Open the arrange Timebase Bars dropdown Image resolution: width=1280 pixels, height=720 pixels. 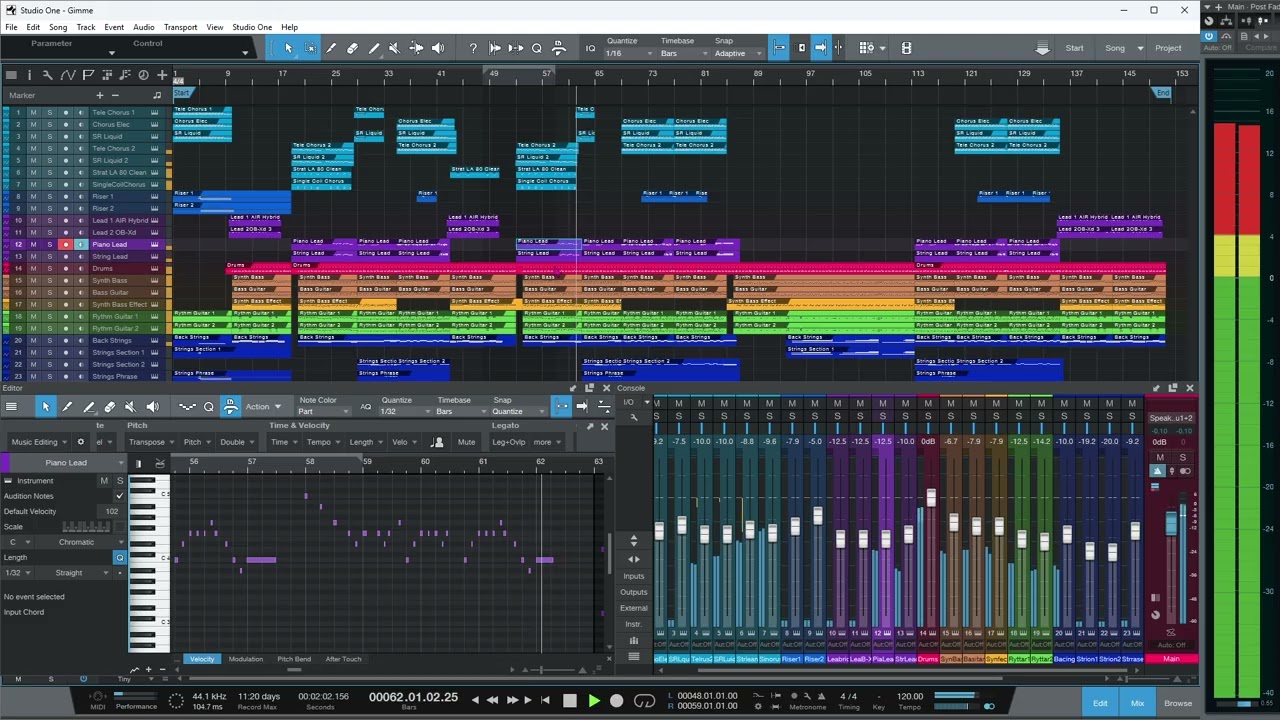pos(684,53)
